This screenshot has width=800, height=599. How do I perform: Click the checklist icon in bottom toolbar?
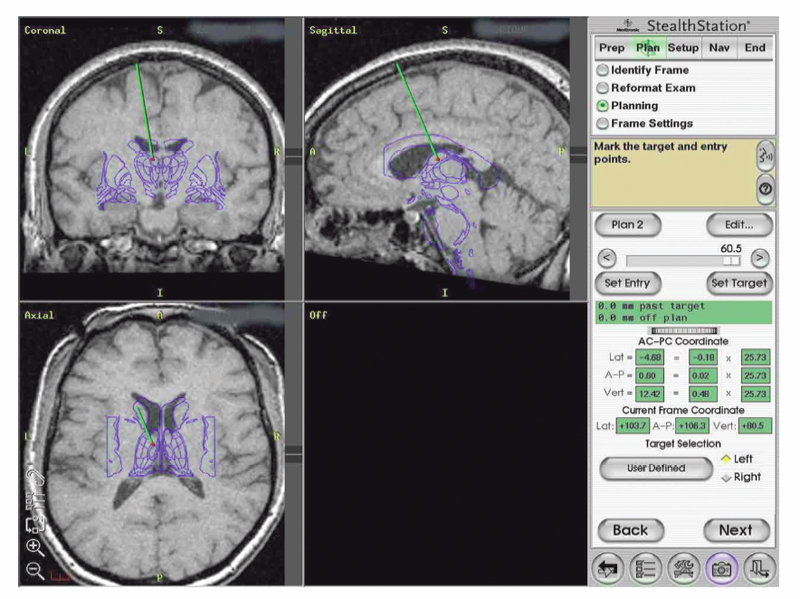coord(647,568)
